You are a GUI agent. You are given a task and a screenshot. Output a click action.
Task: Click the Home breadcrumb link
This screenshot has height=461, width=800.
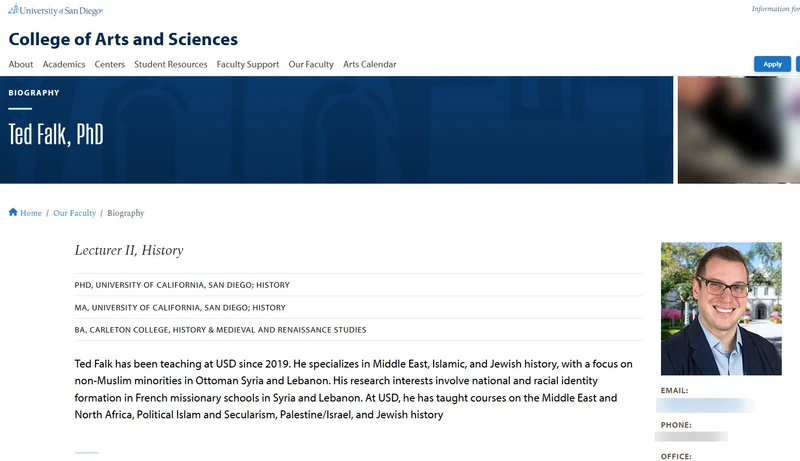(31, 213)
